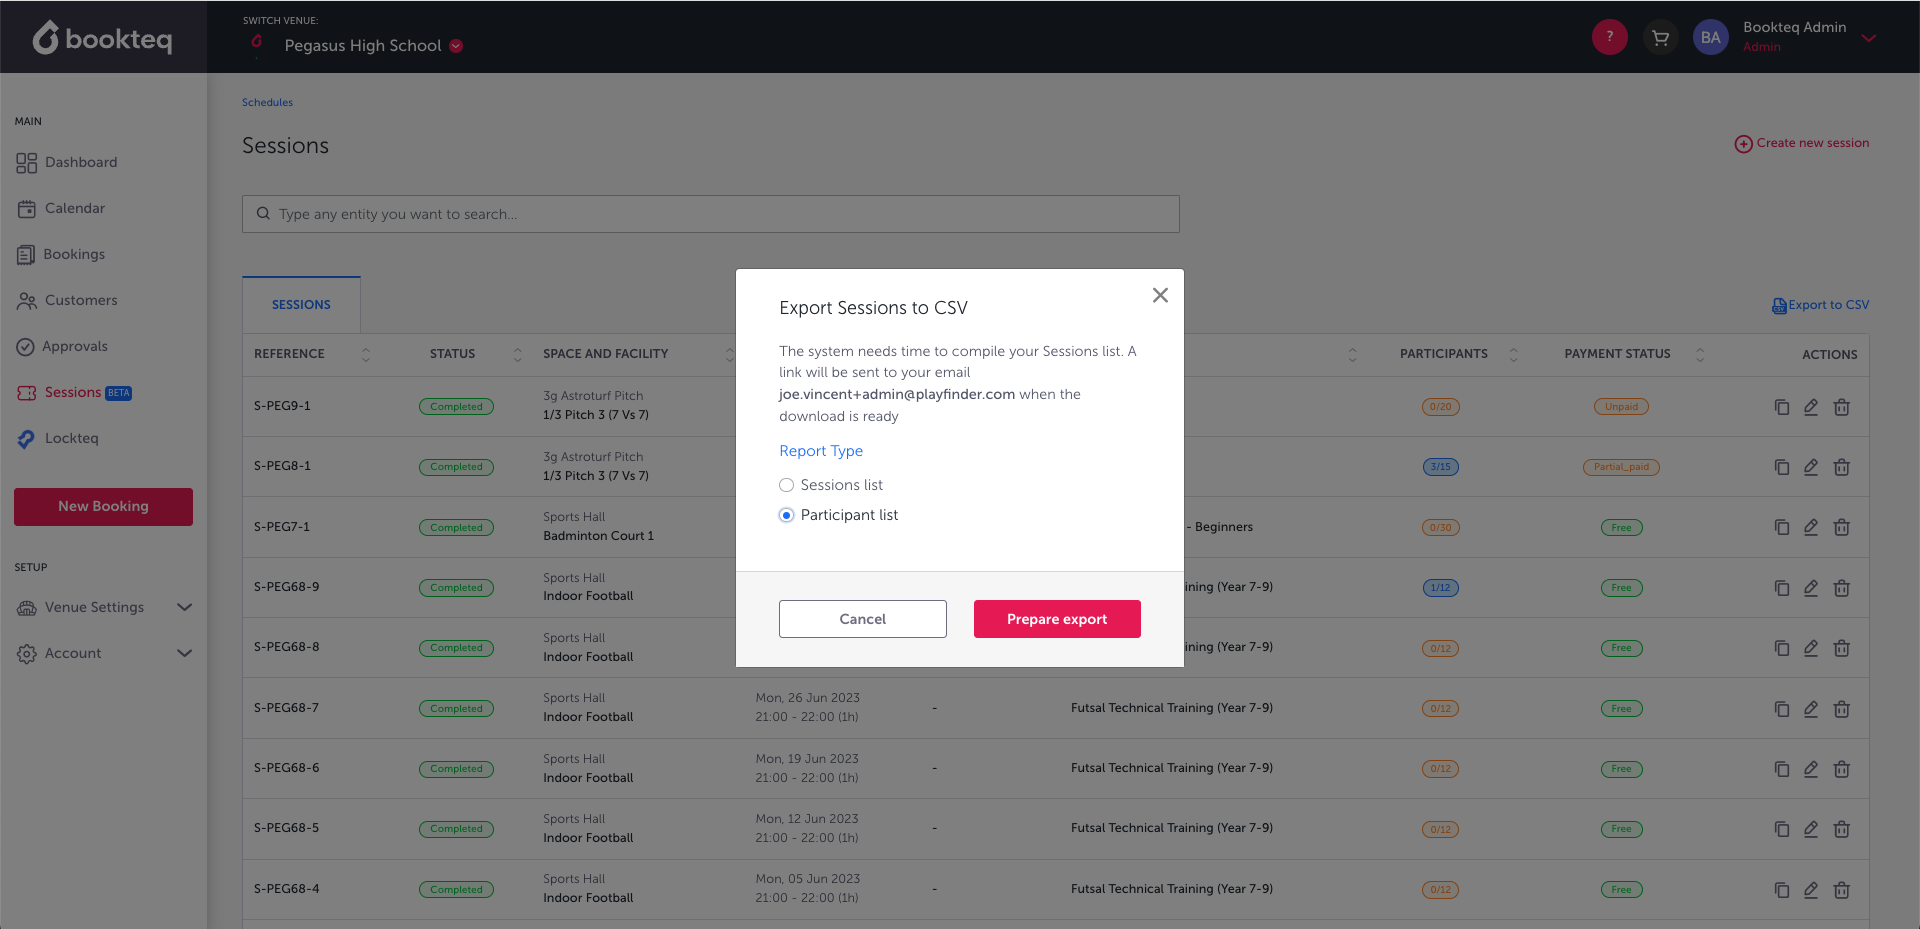Screen dimensions: 1920x929
Task: Click the Cancel button in dialog
Action: 862,619
